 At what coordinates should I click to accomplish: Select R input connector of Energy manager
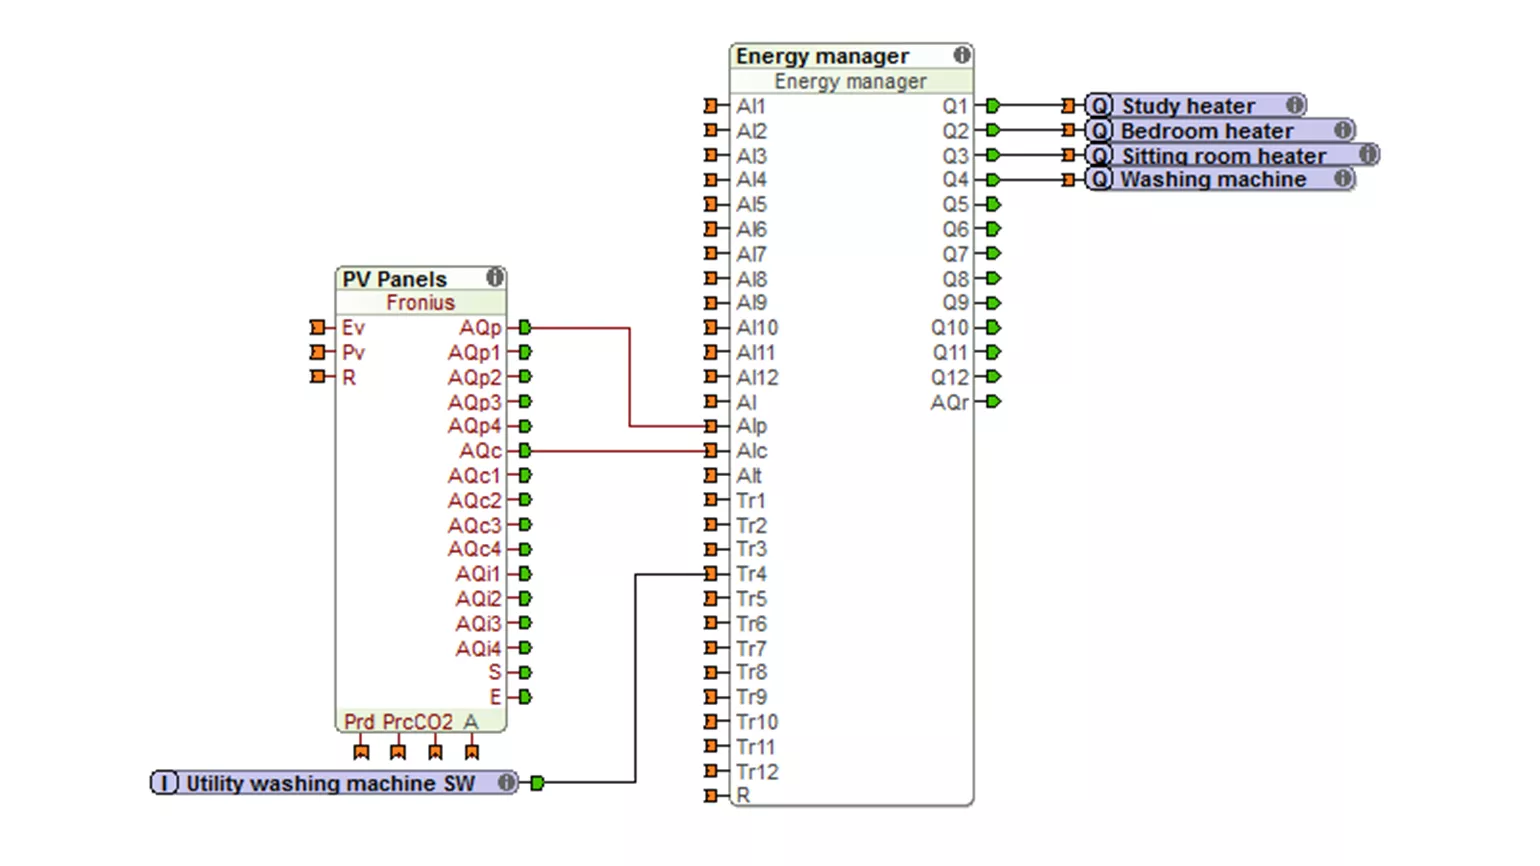point(711,796)
